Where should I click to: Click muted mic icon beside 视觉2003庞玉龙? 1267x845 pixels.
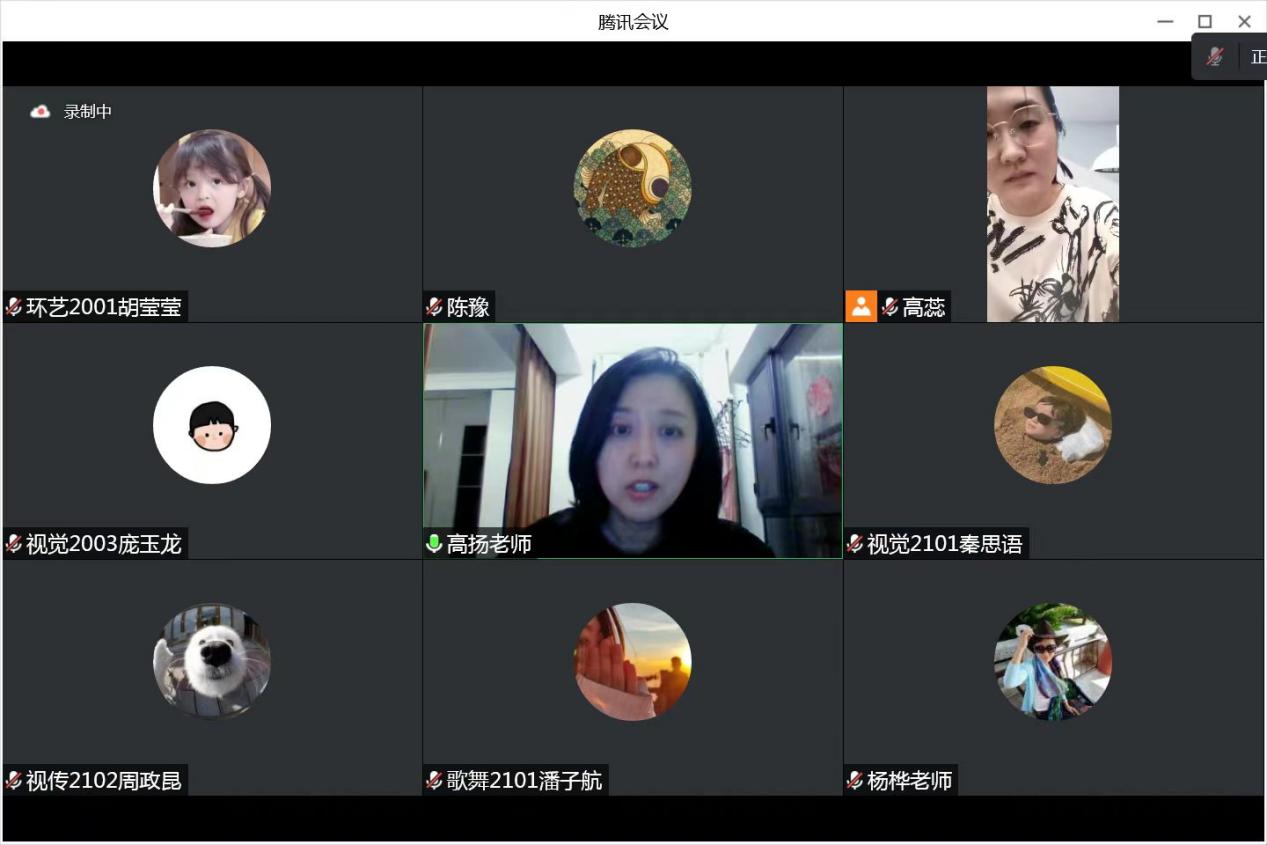pos(14,543)
